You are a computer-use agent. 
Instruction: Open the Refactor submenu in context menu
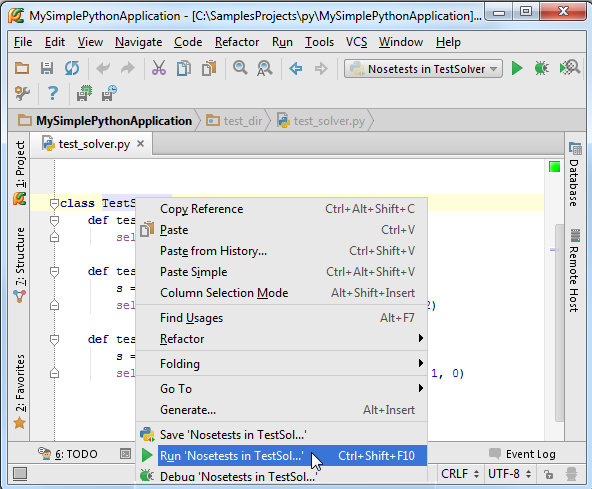(282, 339)
